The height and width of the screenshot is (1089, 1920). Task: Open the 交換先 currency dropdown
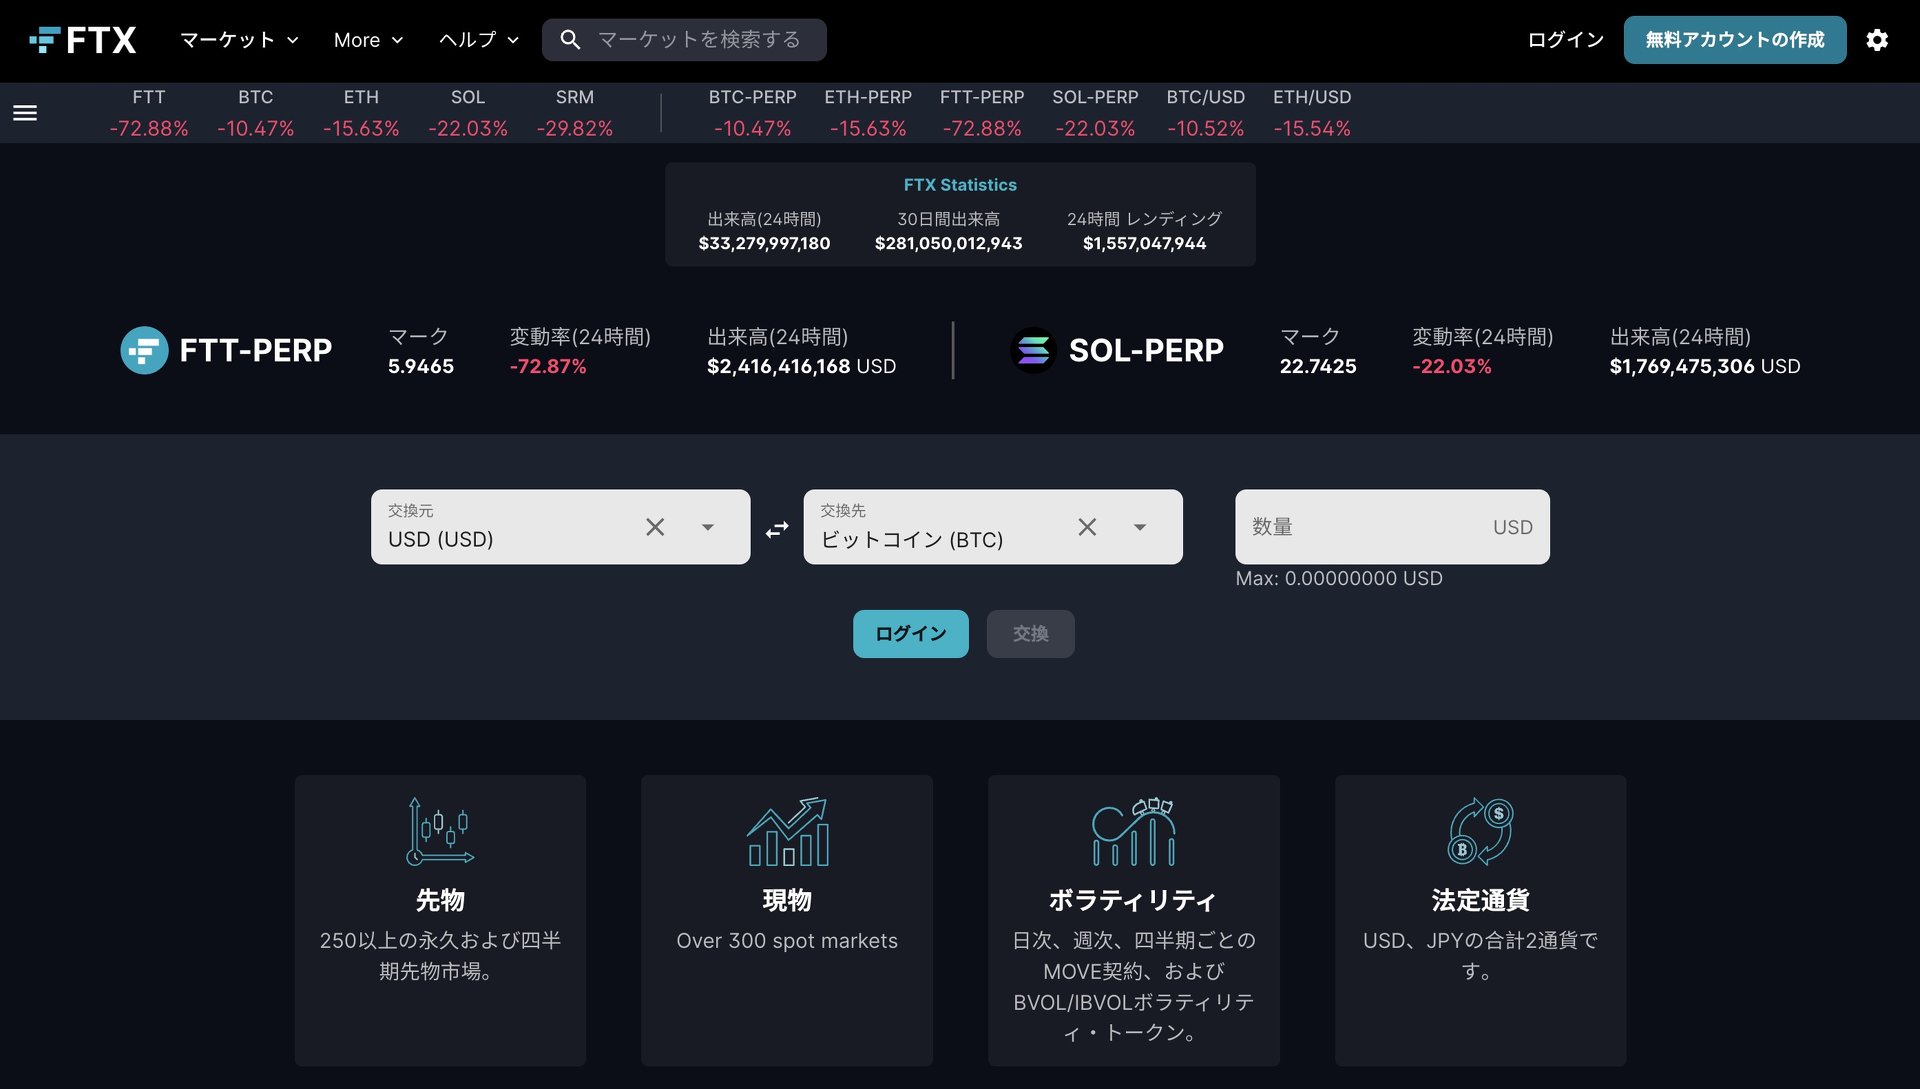coord(1141,527)
